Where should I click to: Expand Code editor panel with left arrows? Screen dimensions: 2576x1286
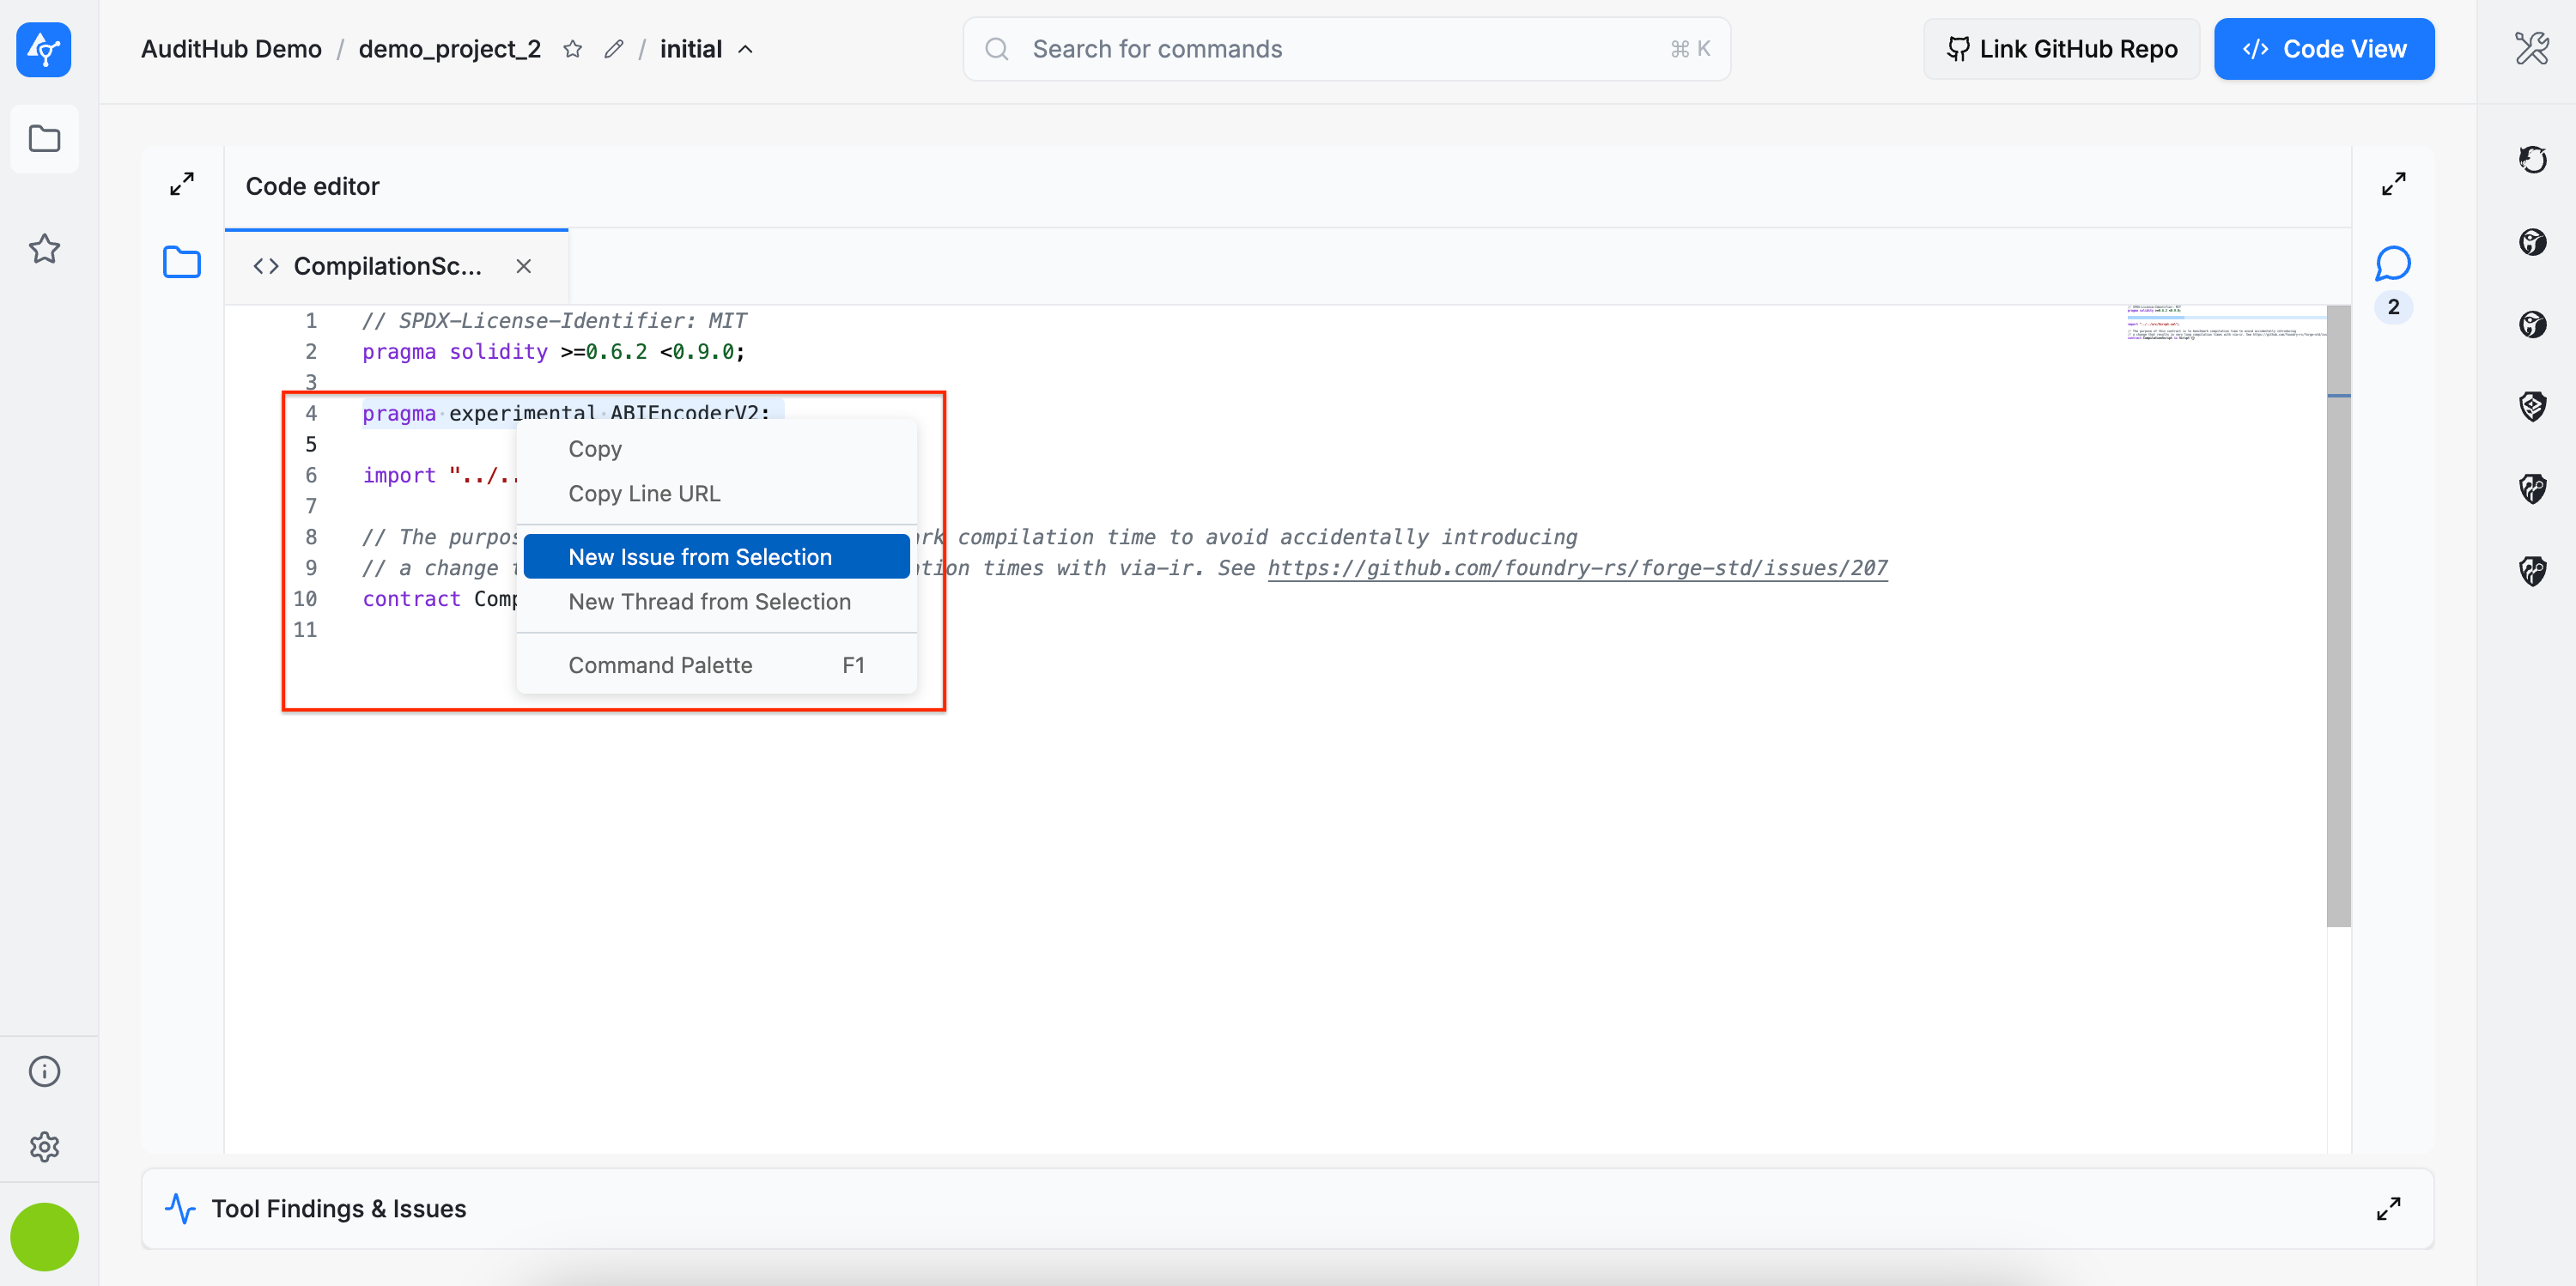[182, 184]
